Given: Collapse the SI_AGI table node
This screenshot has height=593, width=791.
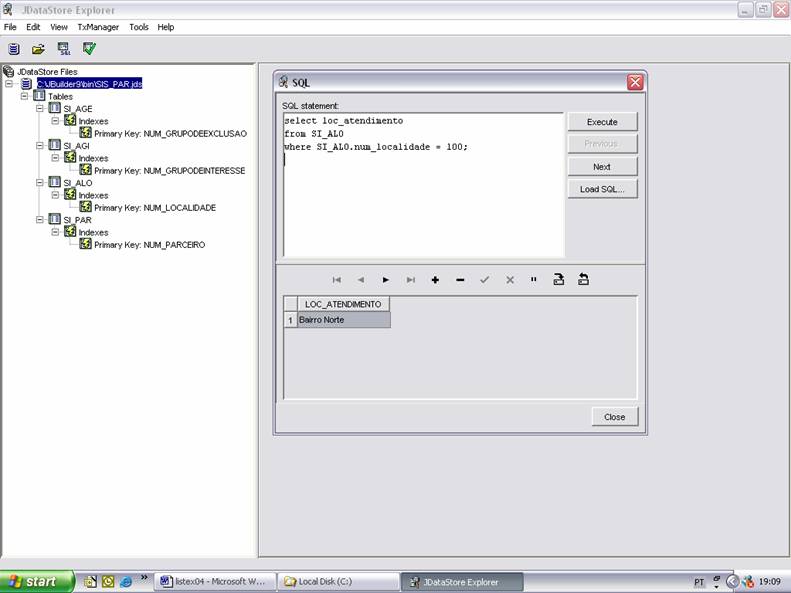Looking at the screenshot, I should tap(40, 145).
